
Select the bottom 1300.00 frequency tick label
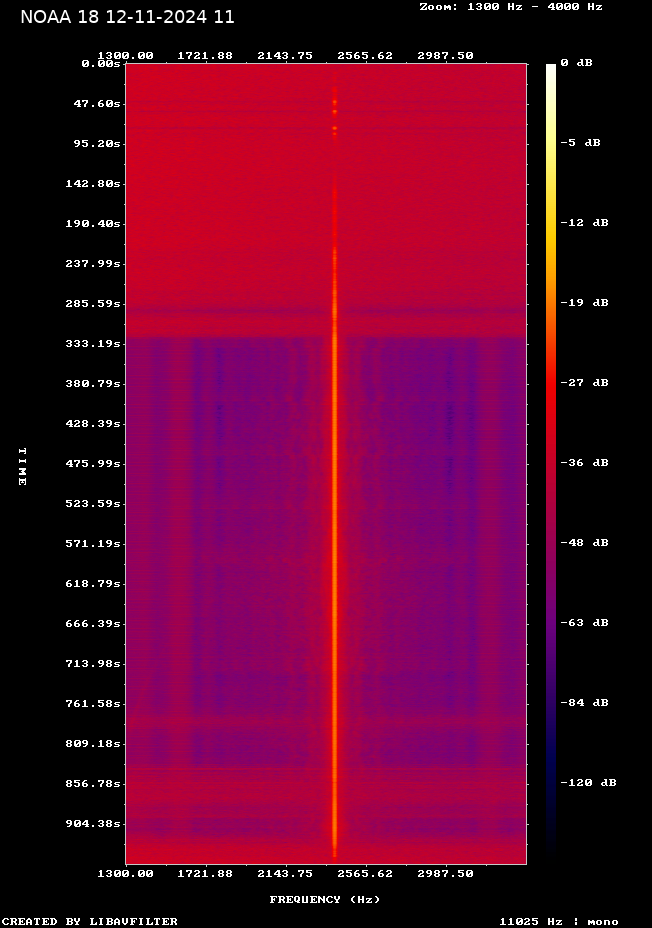pyautogui.click(x=125, y=873)
